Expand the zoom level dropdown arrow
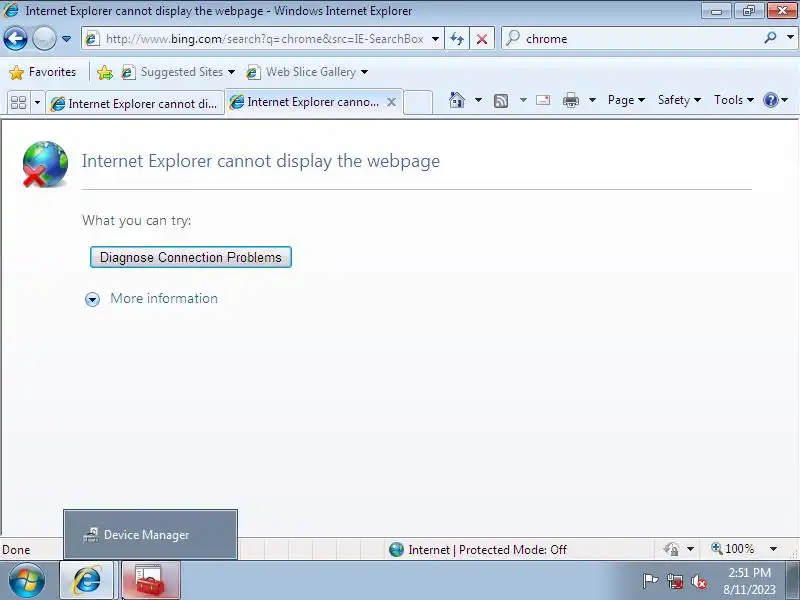This screenshot has width=800, height=600. (x=773, y=549)
